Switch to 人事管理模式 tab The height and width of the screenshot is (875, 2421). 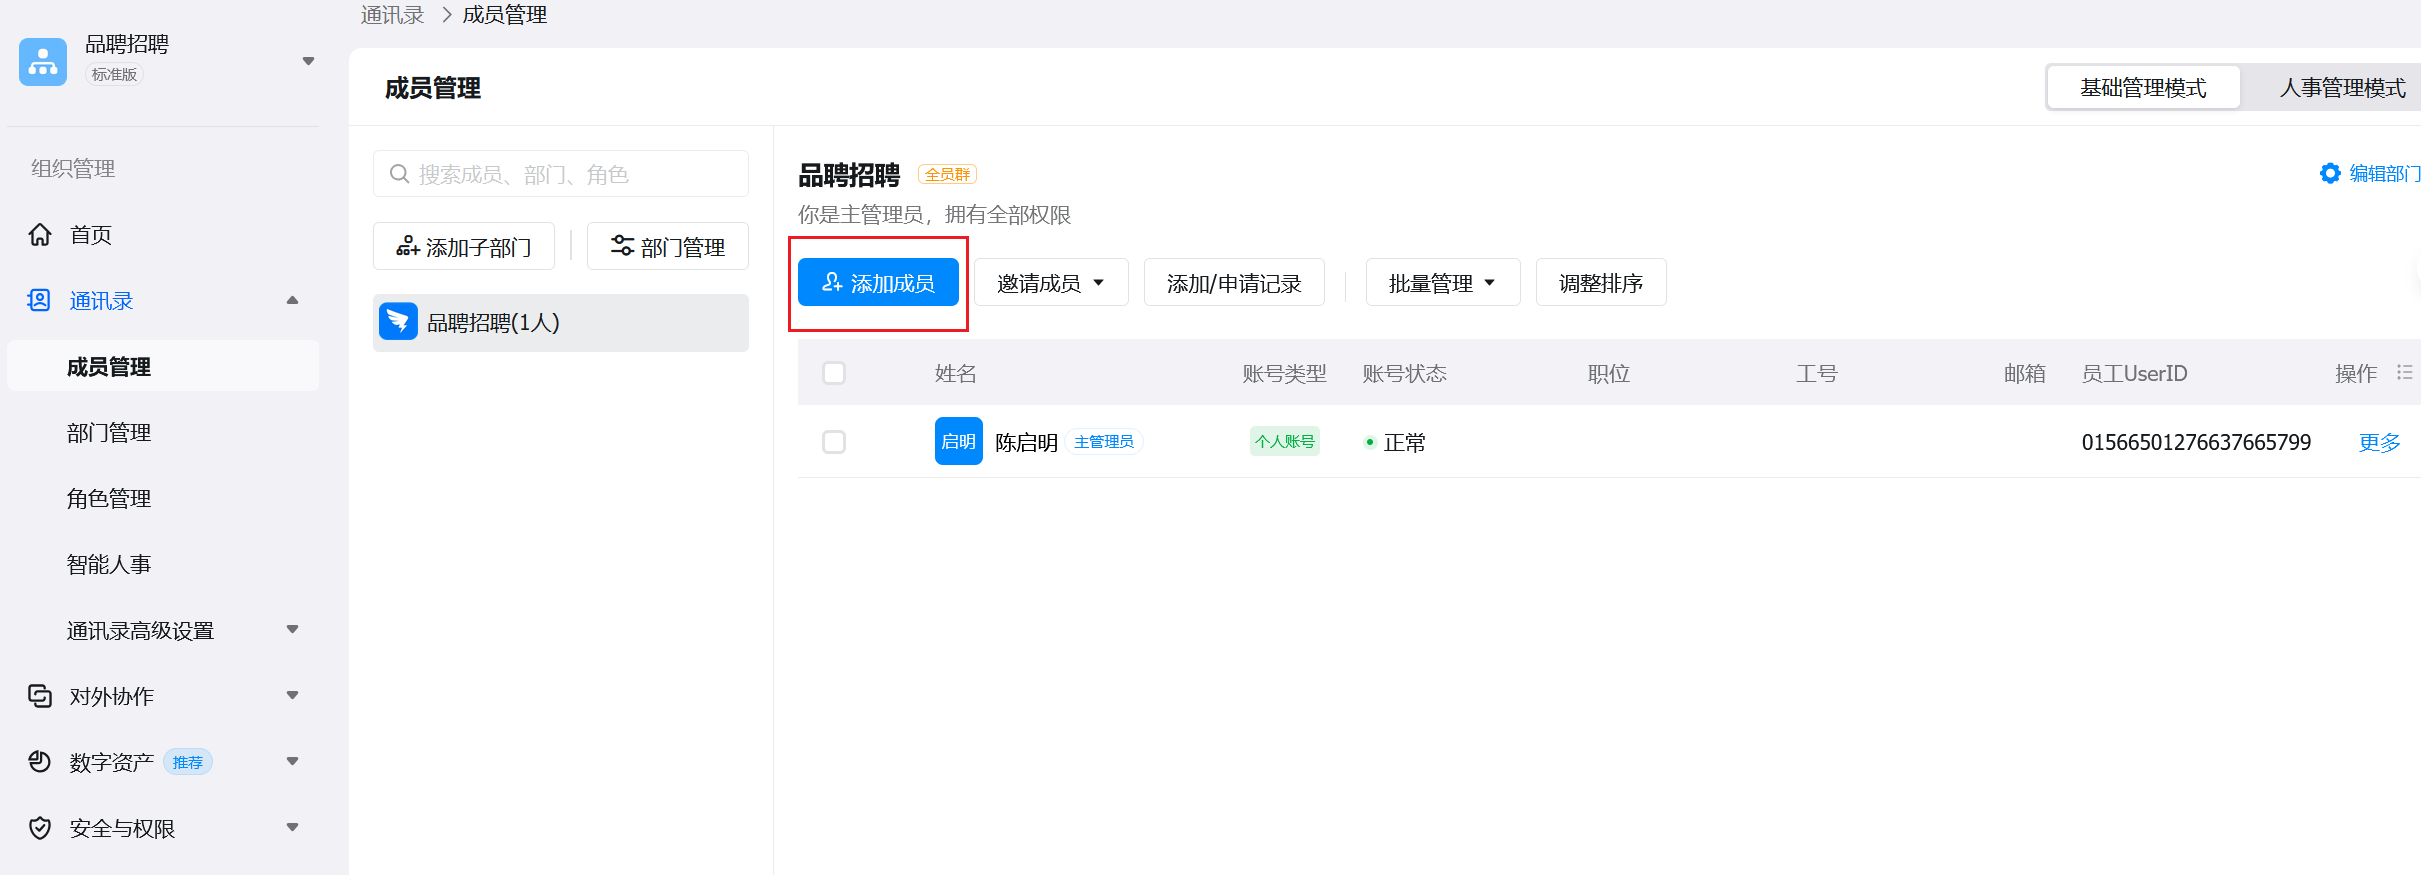[2341, 88]
